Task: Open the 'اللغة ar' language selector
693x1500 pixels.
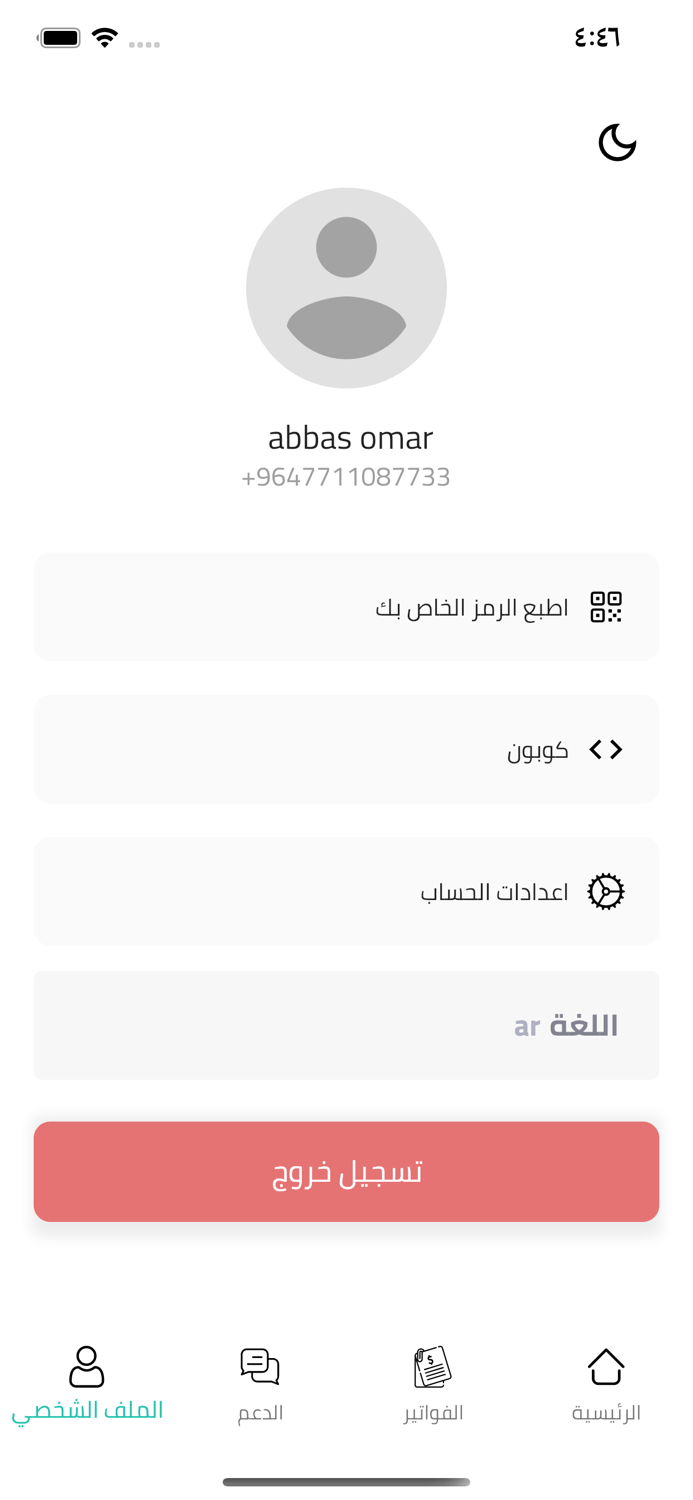Action: coord(346,1025)
